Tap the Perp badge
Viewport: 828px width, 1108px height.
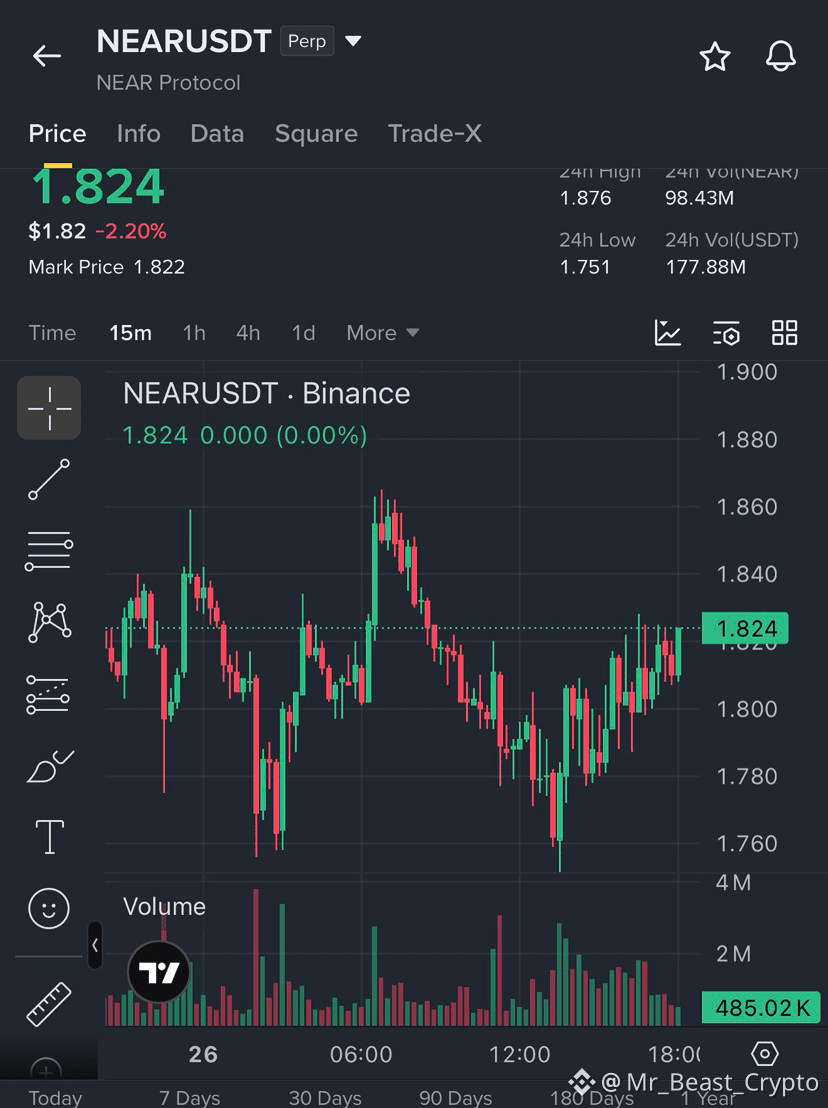click(x=307, y=41)
